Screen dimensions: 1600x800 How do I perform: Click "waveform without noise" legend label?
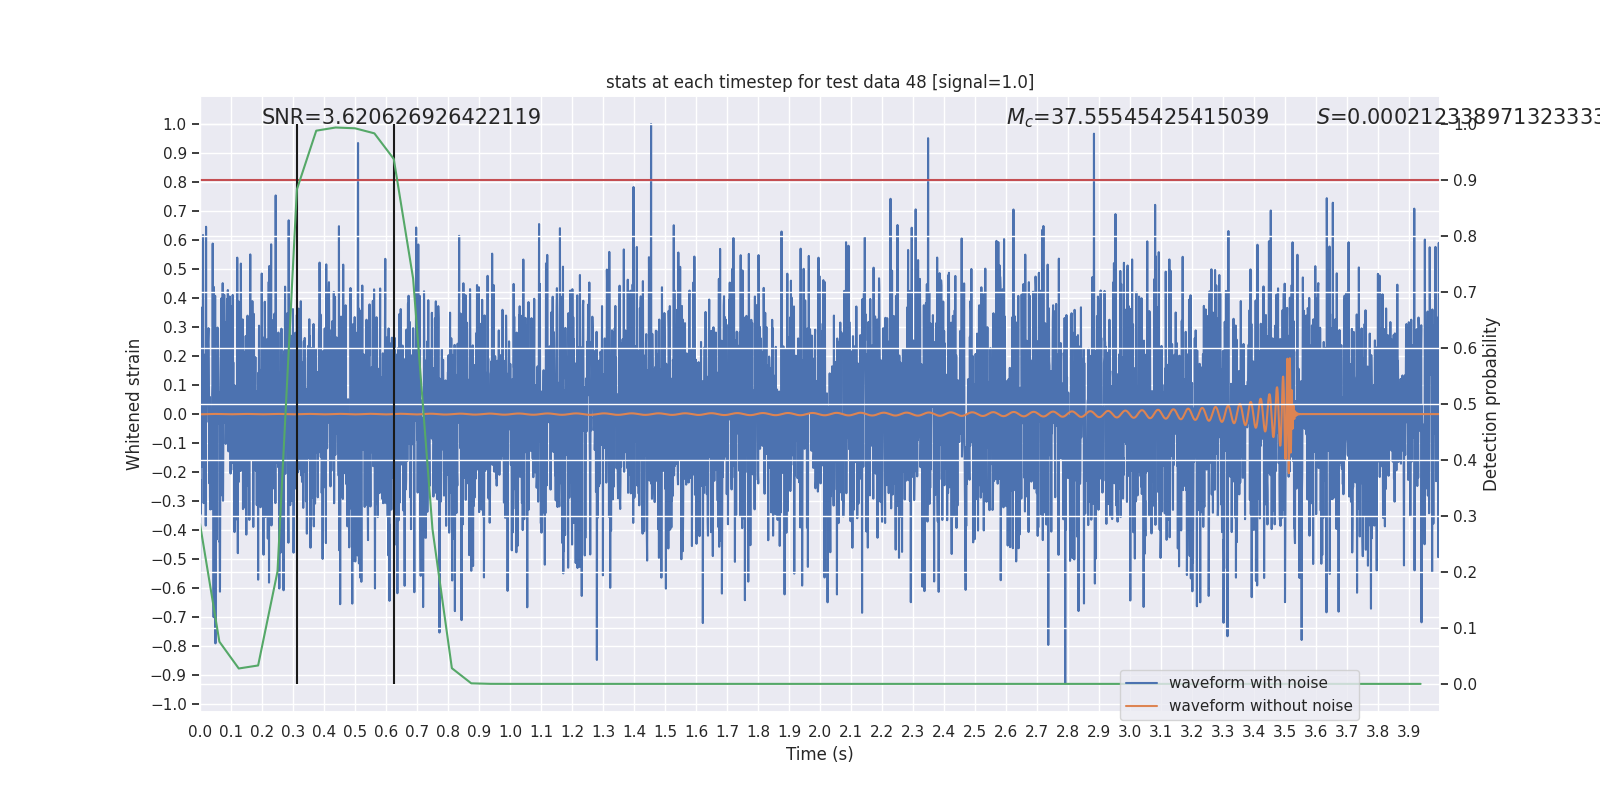1261,706
